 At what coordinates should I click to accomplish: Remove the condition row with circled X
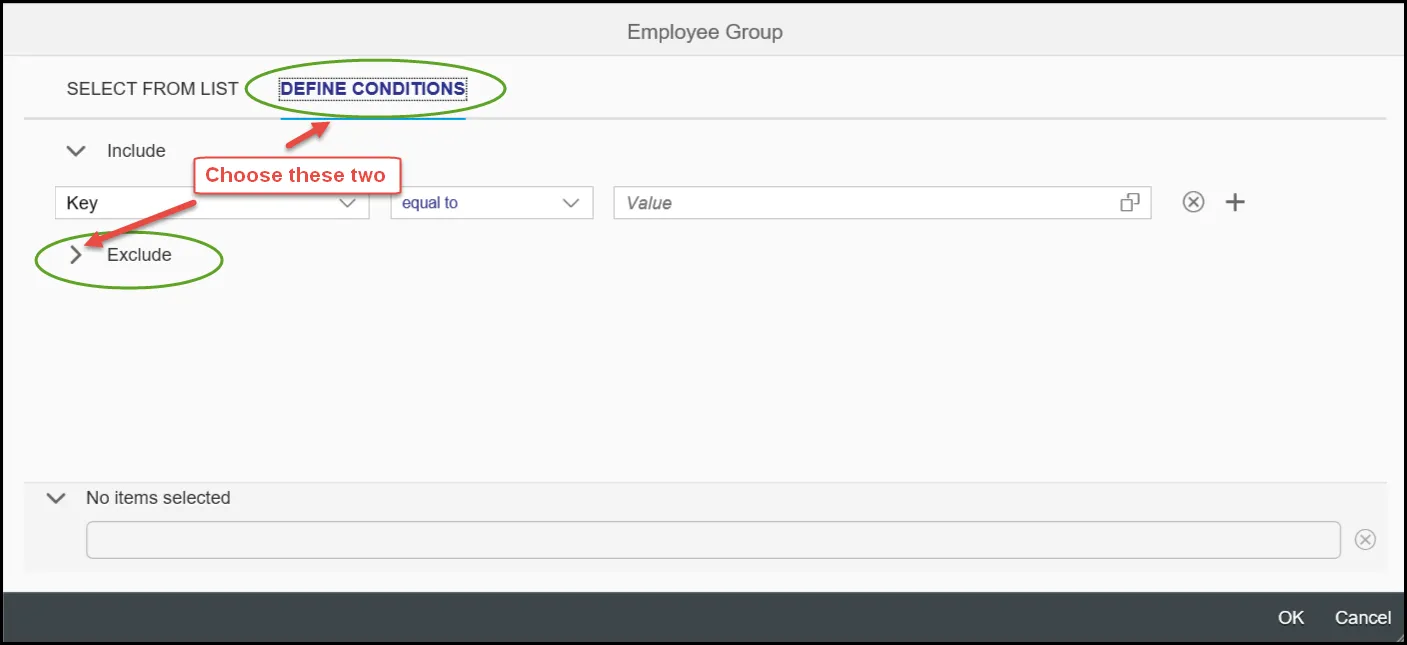(1193, 202)
